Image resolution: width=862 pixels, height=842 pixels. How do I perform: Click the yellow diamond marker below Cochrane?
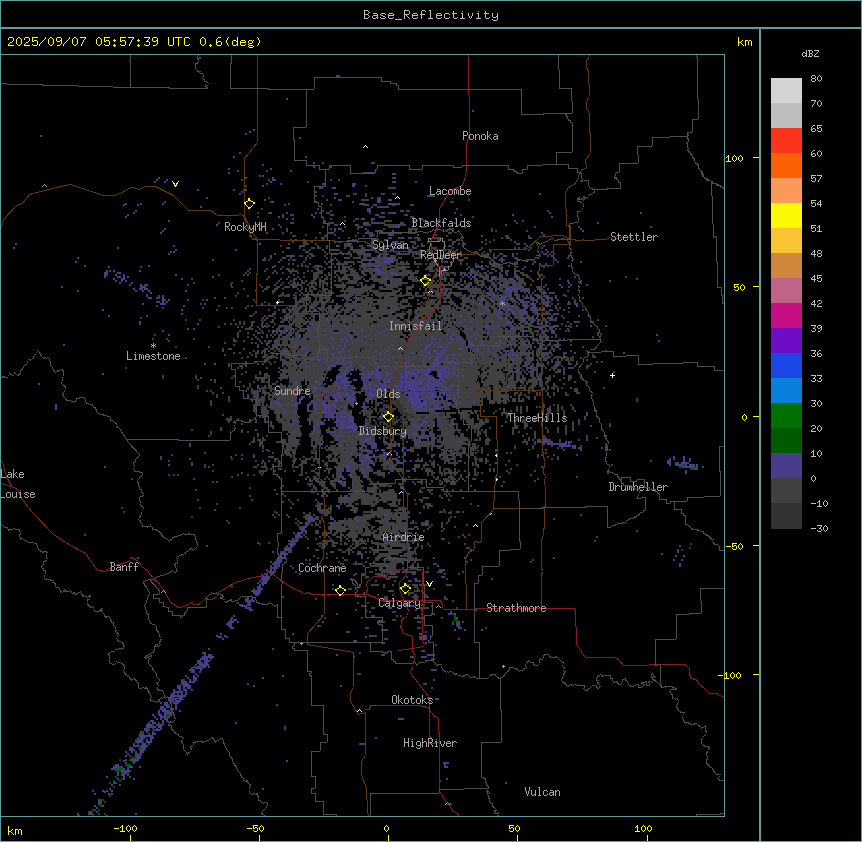point(340,591)
